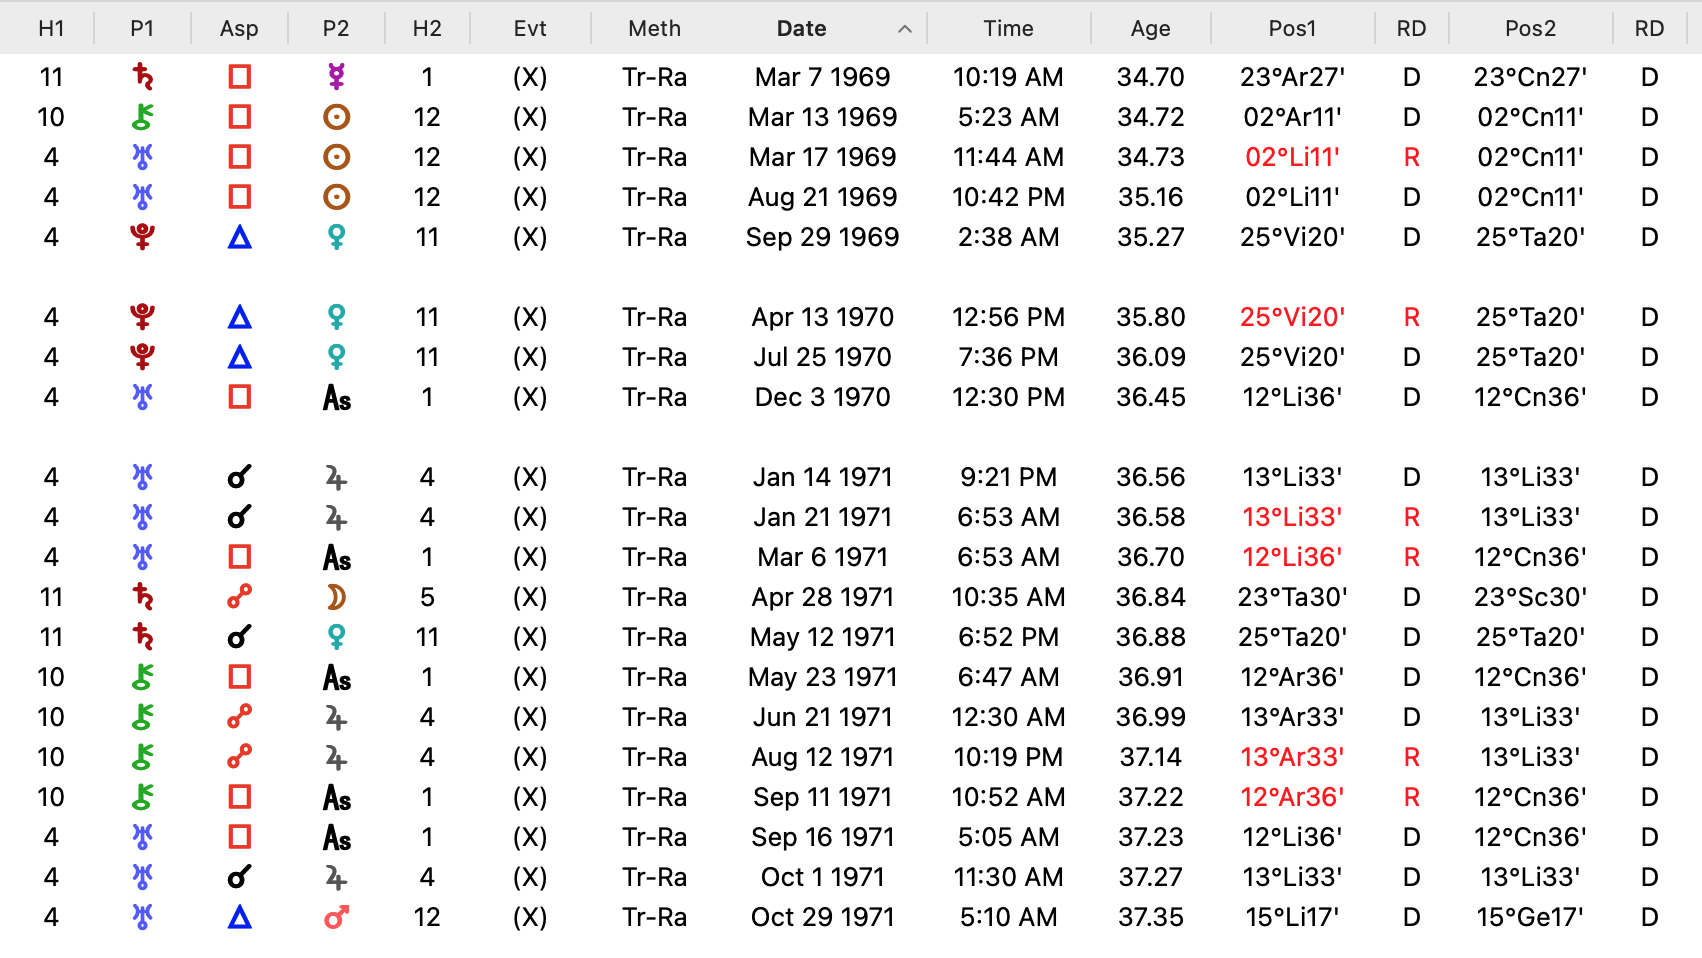Toggle the Date column sort order arrow

point(905,29)
